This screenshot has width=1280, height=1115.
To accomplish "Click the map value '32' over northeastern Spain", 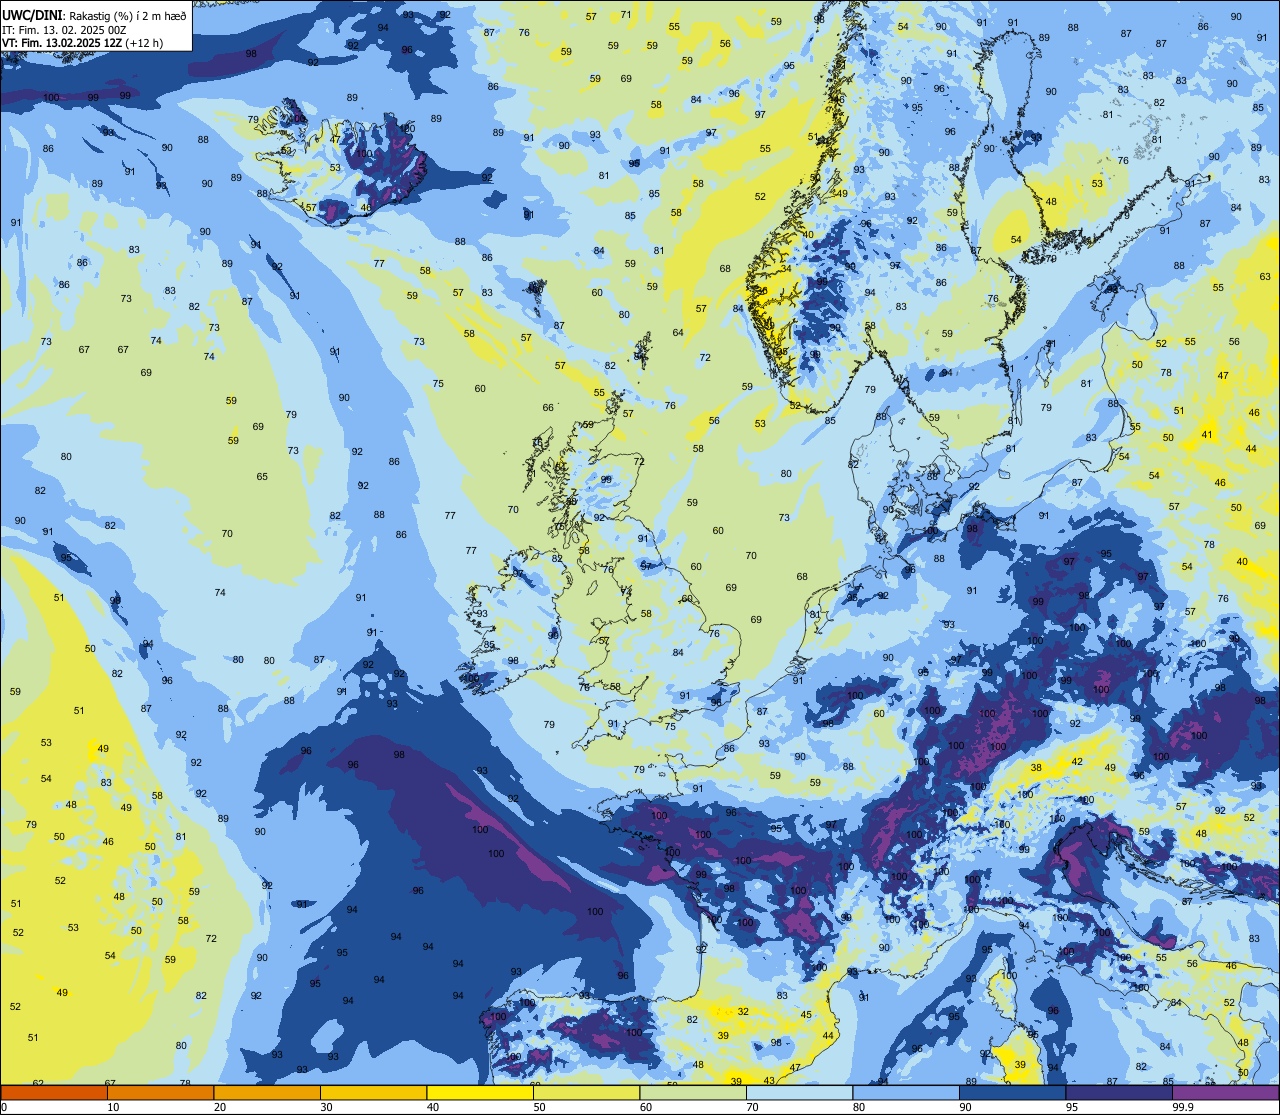I will [743, 1011].
